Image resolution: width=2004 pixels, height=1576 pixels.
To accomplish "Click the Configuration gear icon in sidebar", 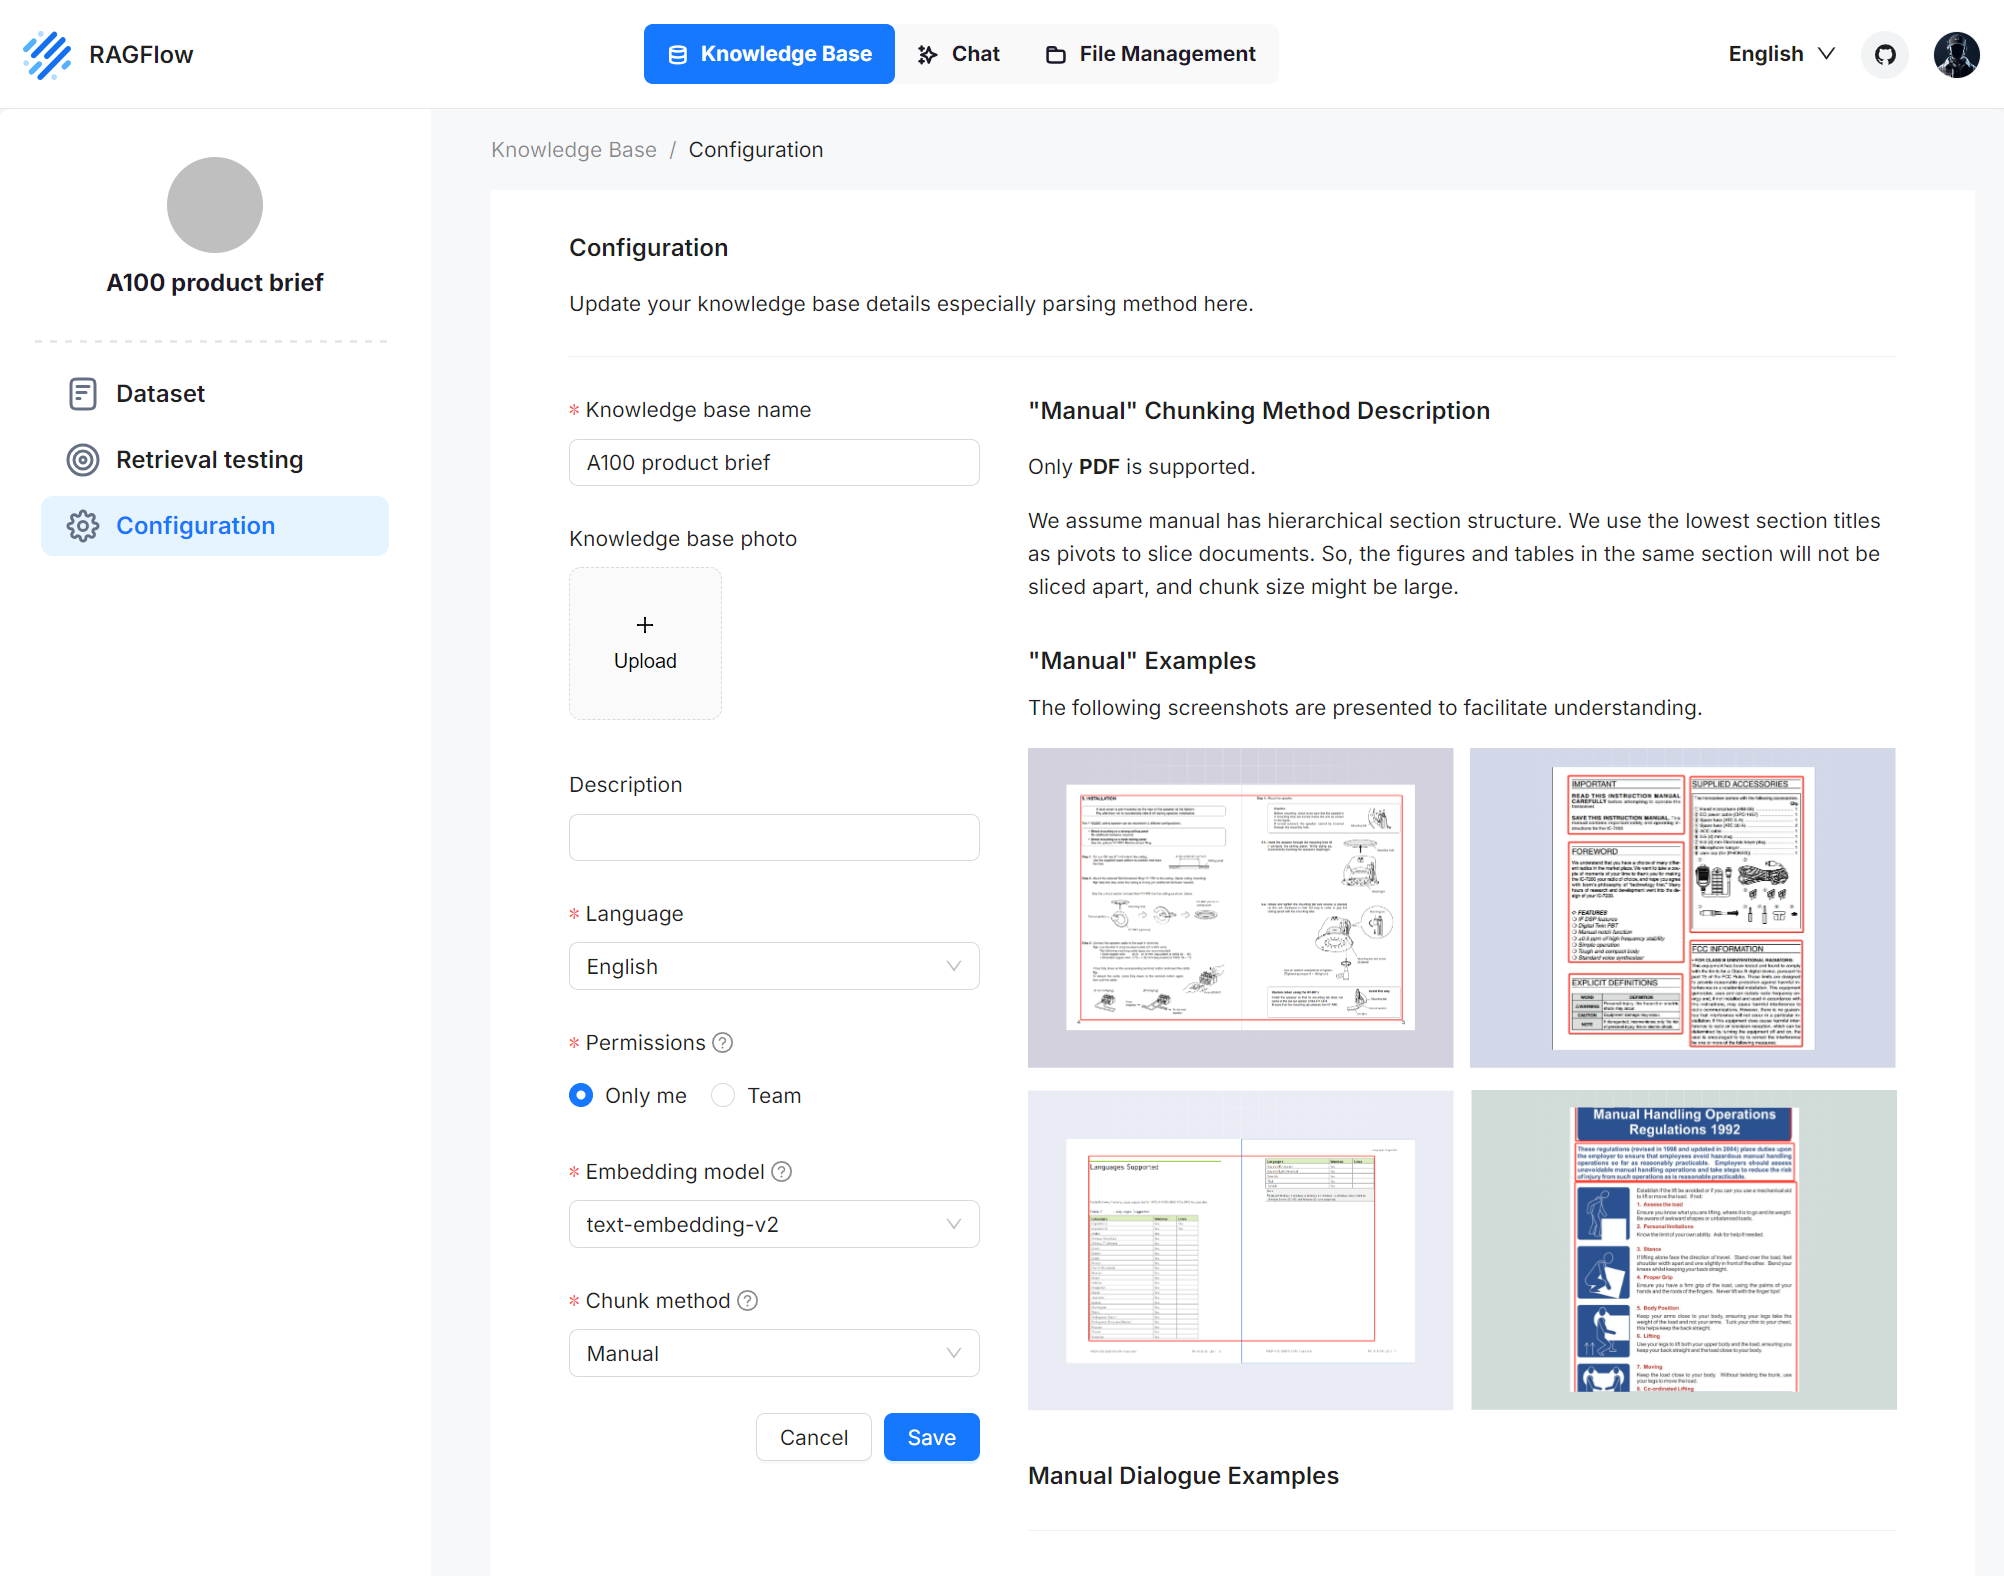I will pyautogui.click(x=84, y=526).
